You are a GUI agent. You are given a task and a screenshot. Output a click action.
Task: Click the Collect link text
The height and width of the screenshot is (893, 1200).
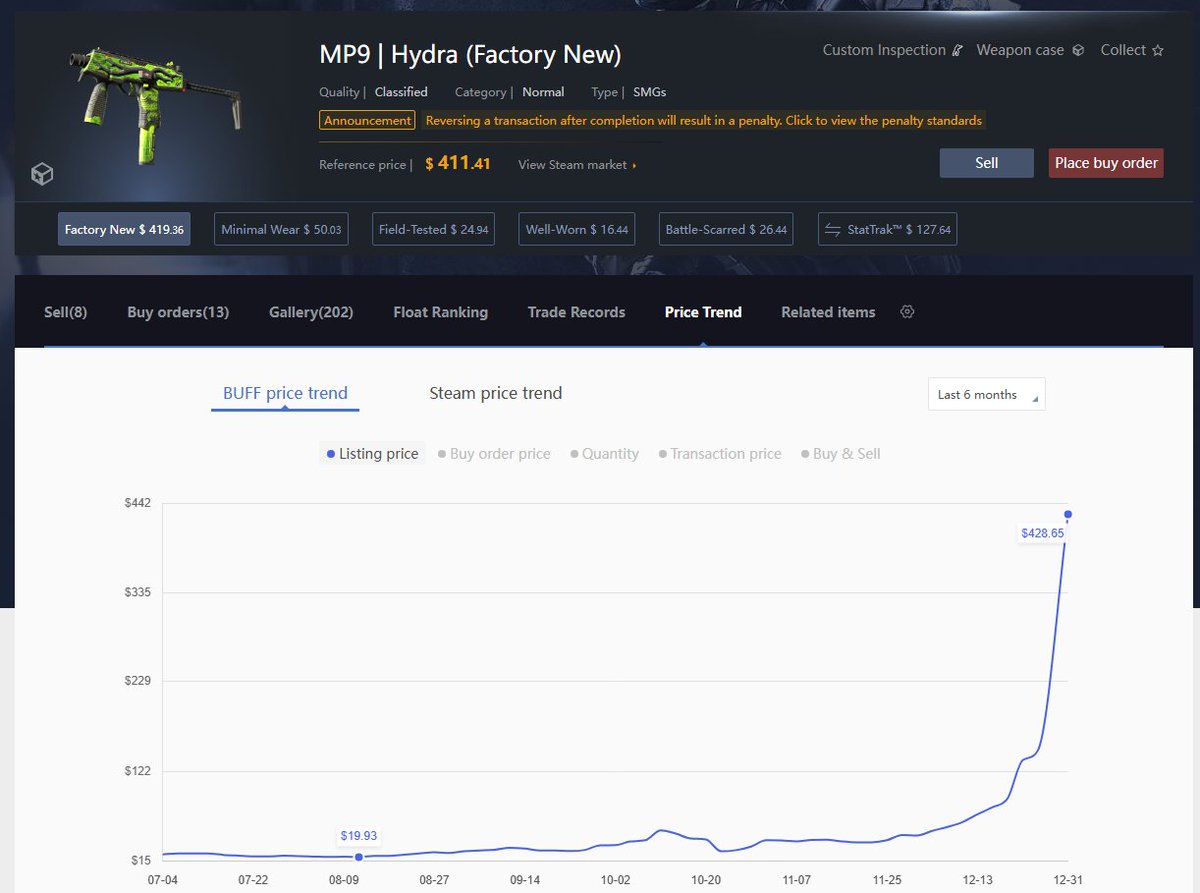click(1123, 50)
